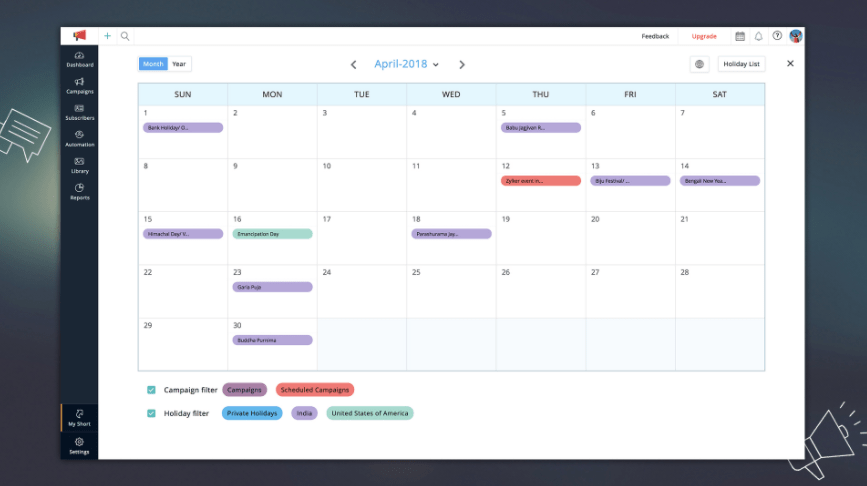
Task: Go to next month arrow
Action: point(462,65)
